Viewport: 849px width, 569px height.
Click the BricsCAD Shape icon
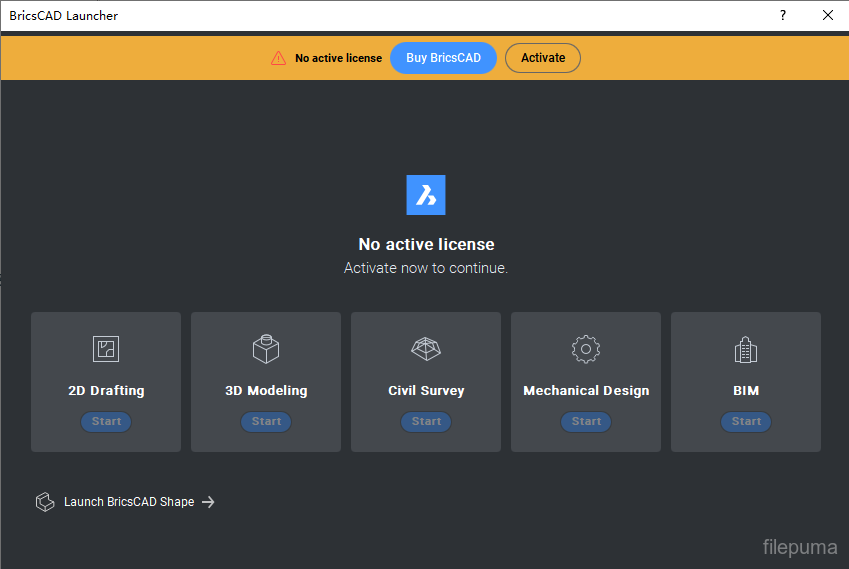click(45, 502)
